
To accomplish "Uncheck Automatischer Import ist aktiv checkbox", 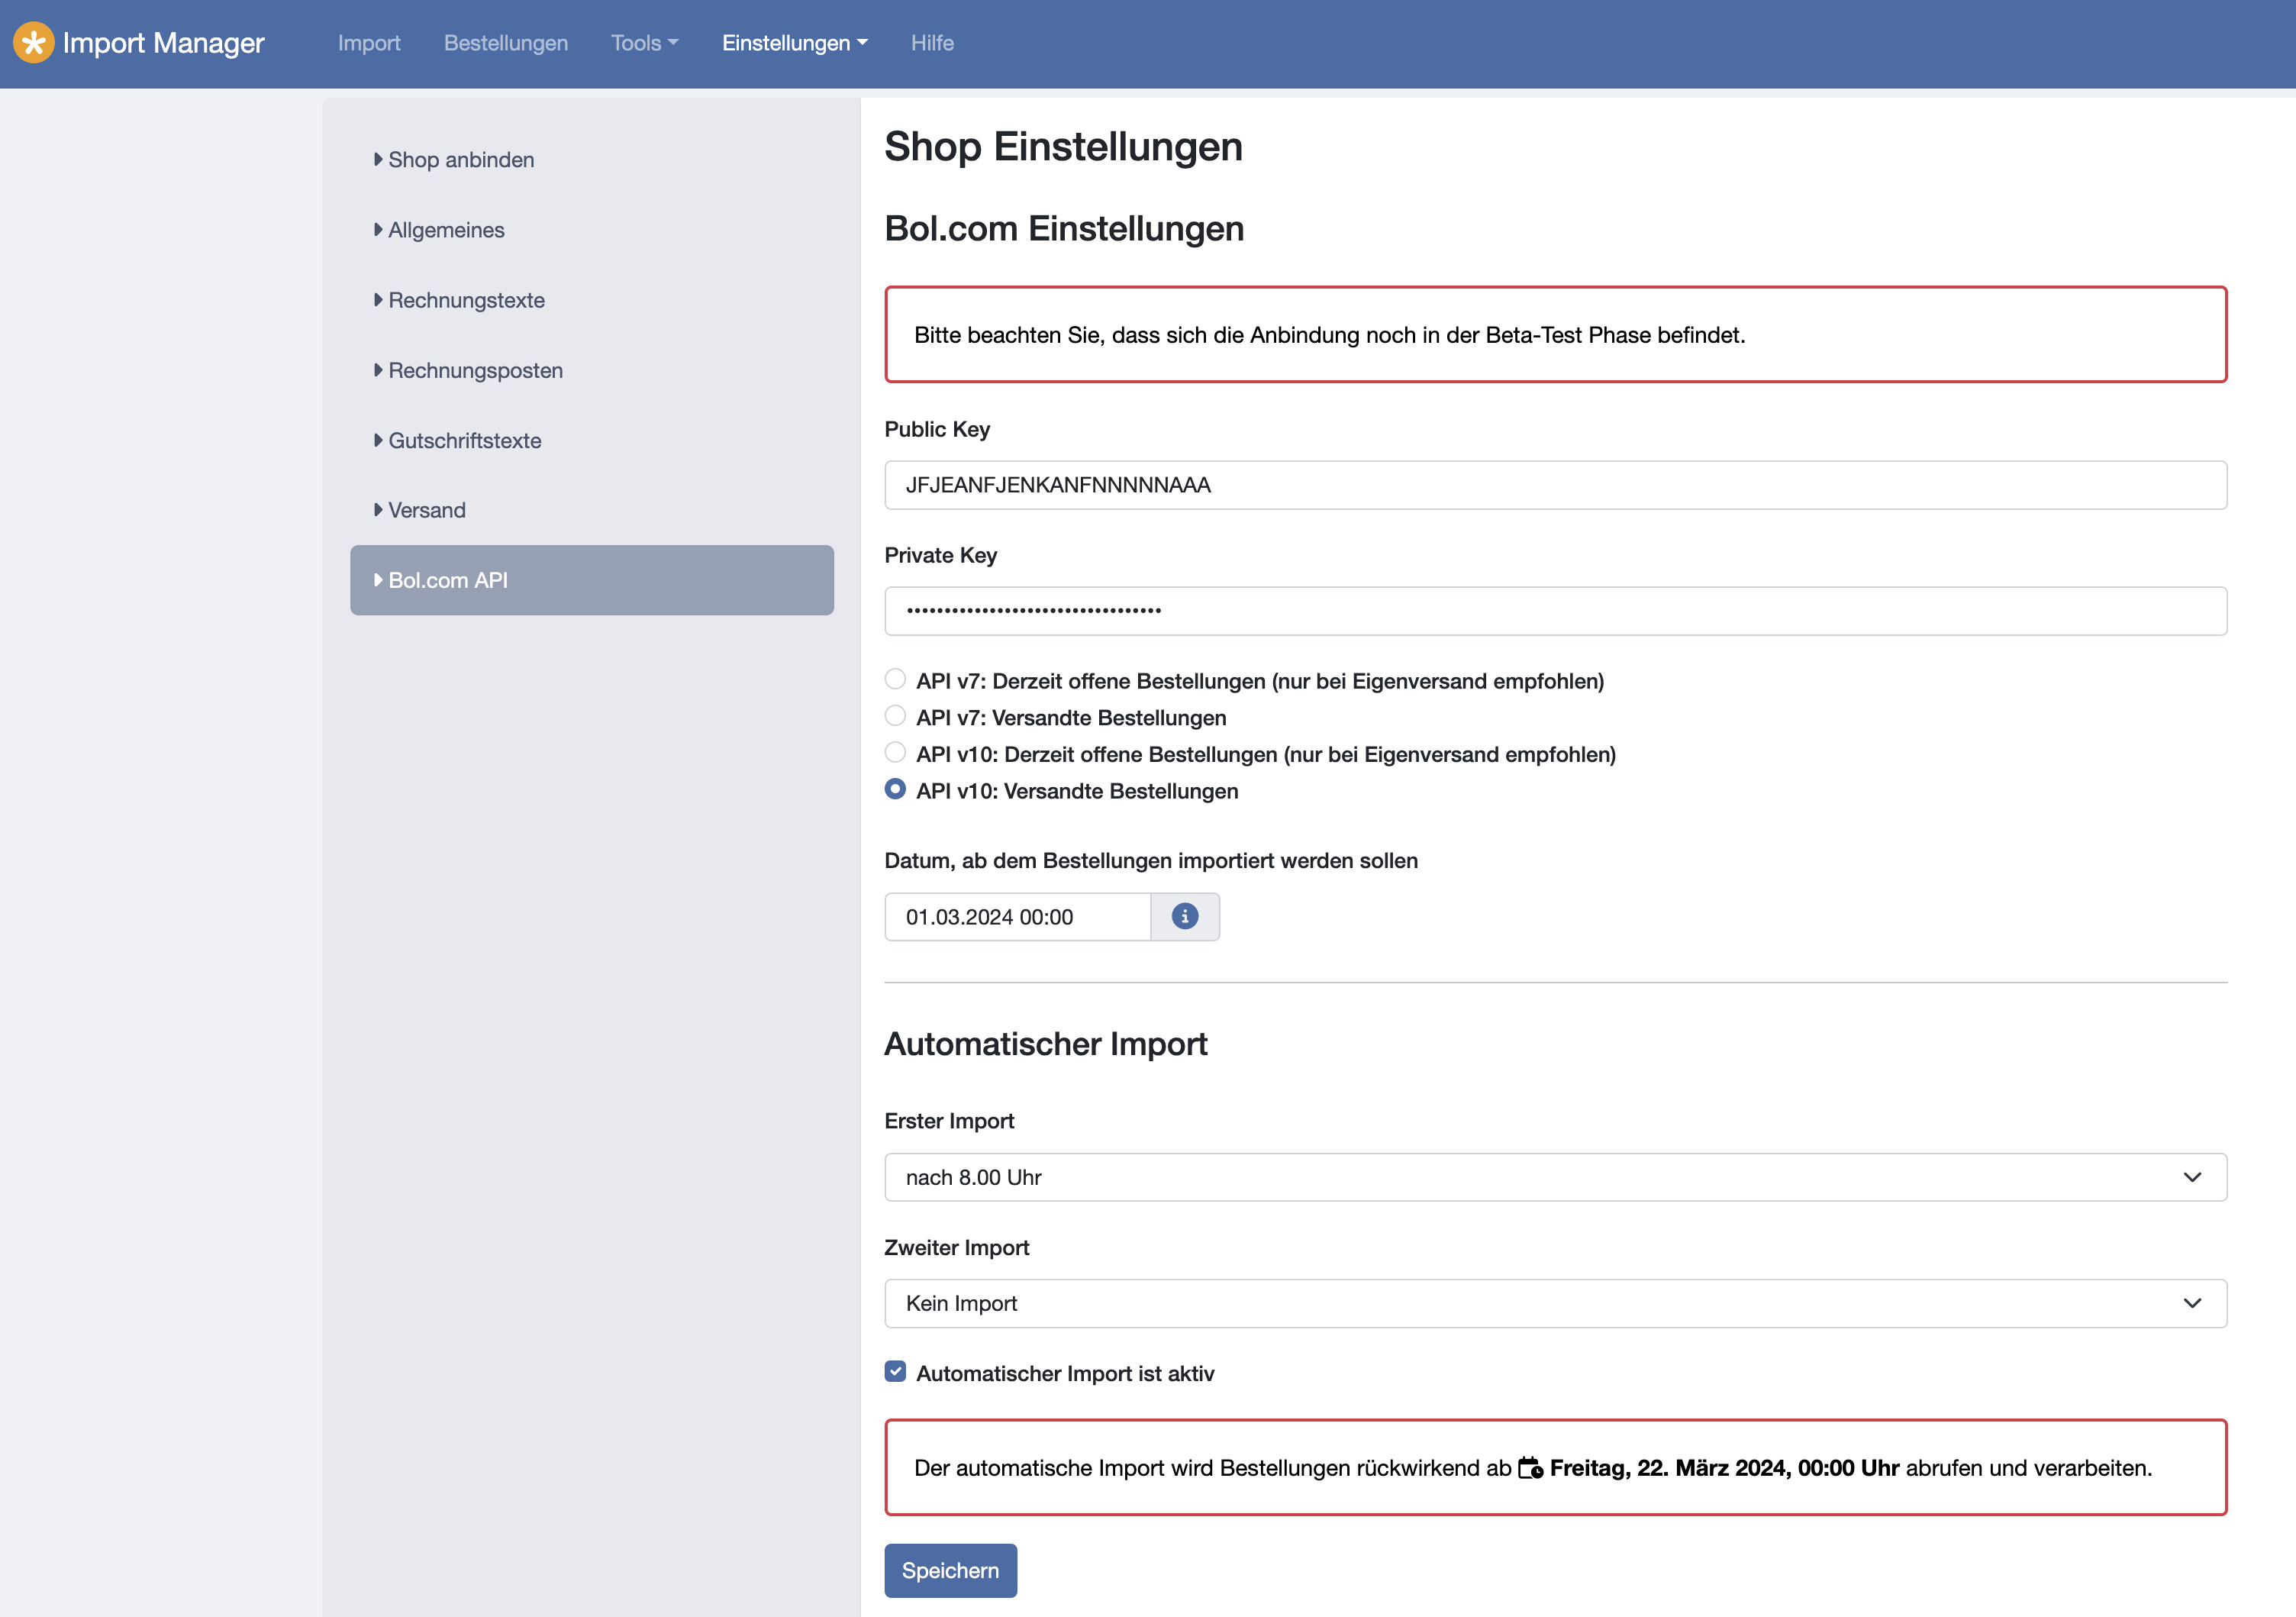I will (x=895, y=1371).
